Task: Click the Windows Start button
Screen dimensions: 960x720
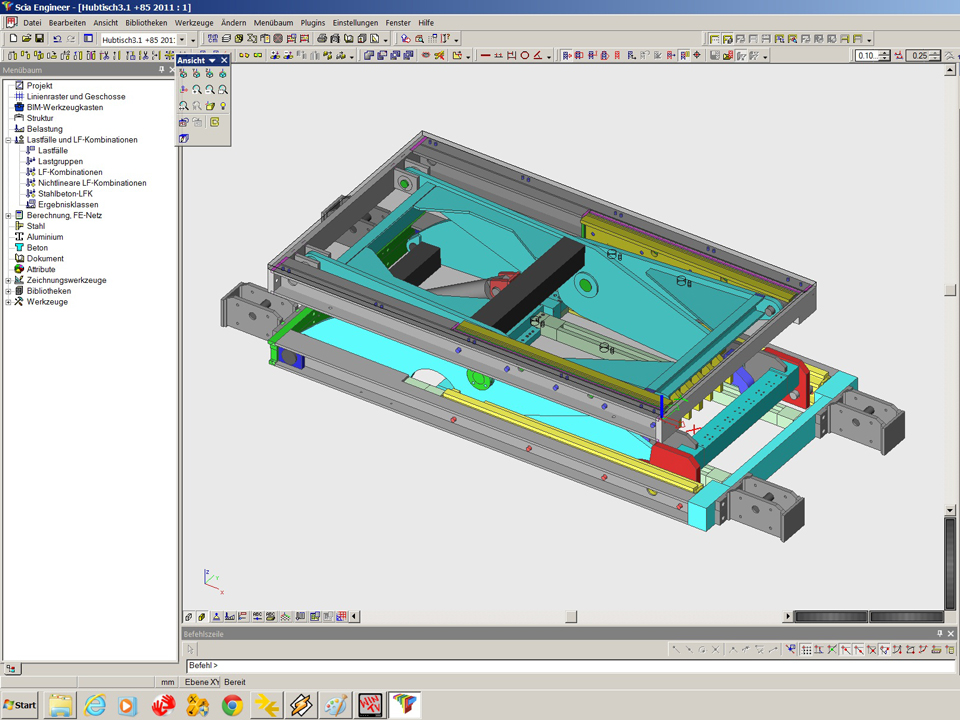Action: tap(20, 705)
